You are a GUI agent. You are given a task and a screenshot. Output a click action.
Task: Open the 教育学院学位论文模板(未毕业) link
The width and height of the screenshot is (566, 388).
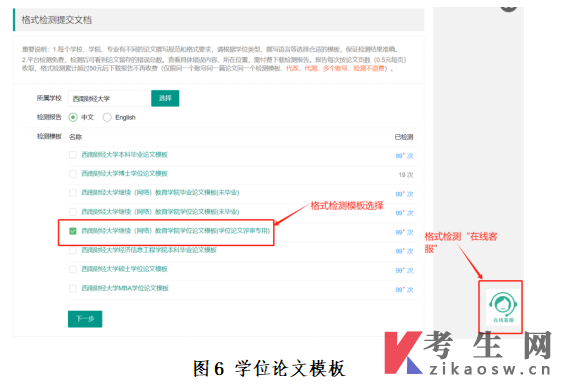click(x=160, y=212)
